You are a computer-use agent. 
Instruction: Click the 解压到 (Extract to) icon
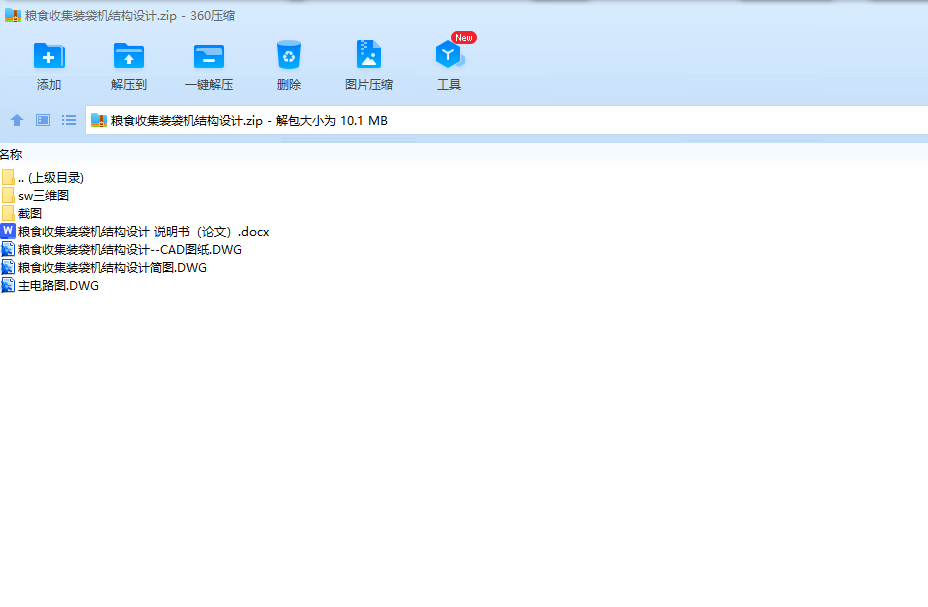point(128,57)
